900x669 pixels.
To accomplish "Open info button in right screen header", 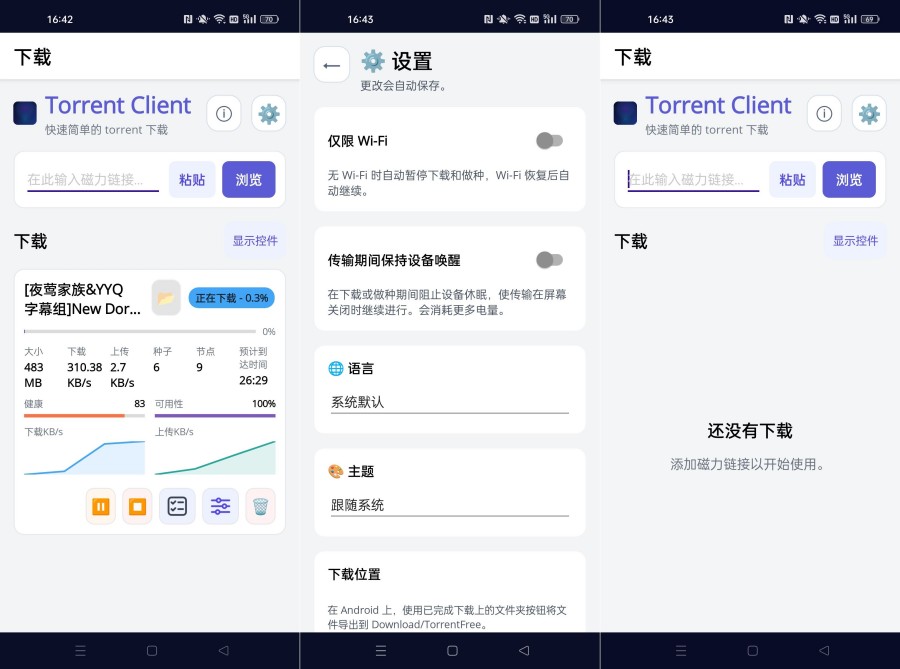I will [824, 114].
